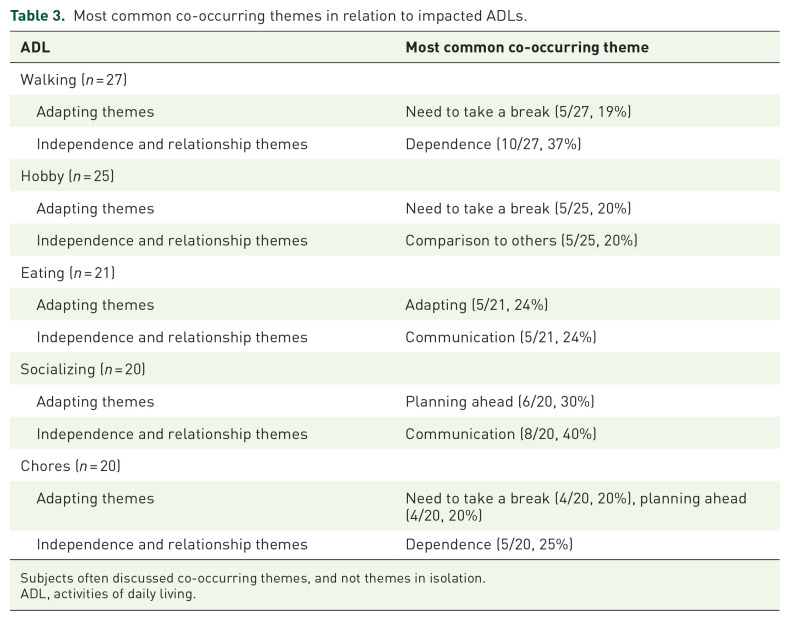Click the Table 3 caption label
The width and height of the screenshot is (790, 621).
point(37,16)
